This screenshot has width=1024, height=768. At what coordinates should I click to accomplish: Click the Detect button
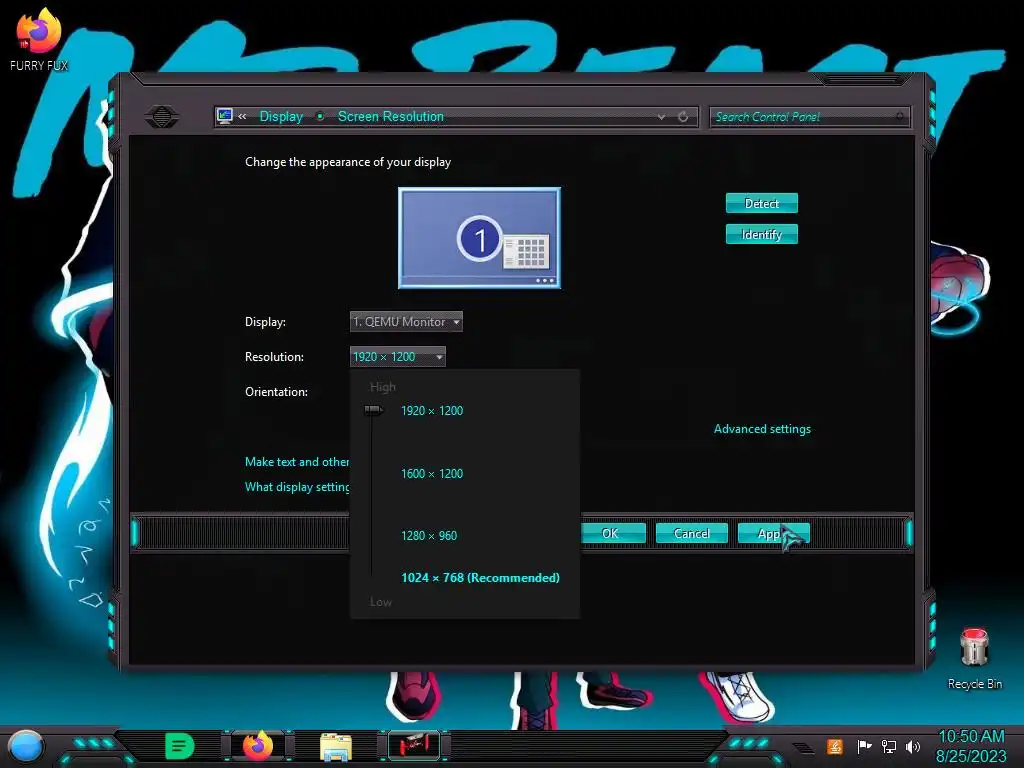point(761,203)
